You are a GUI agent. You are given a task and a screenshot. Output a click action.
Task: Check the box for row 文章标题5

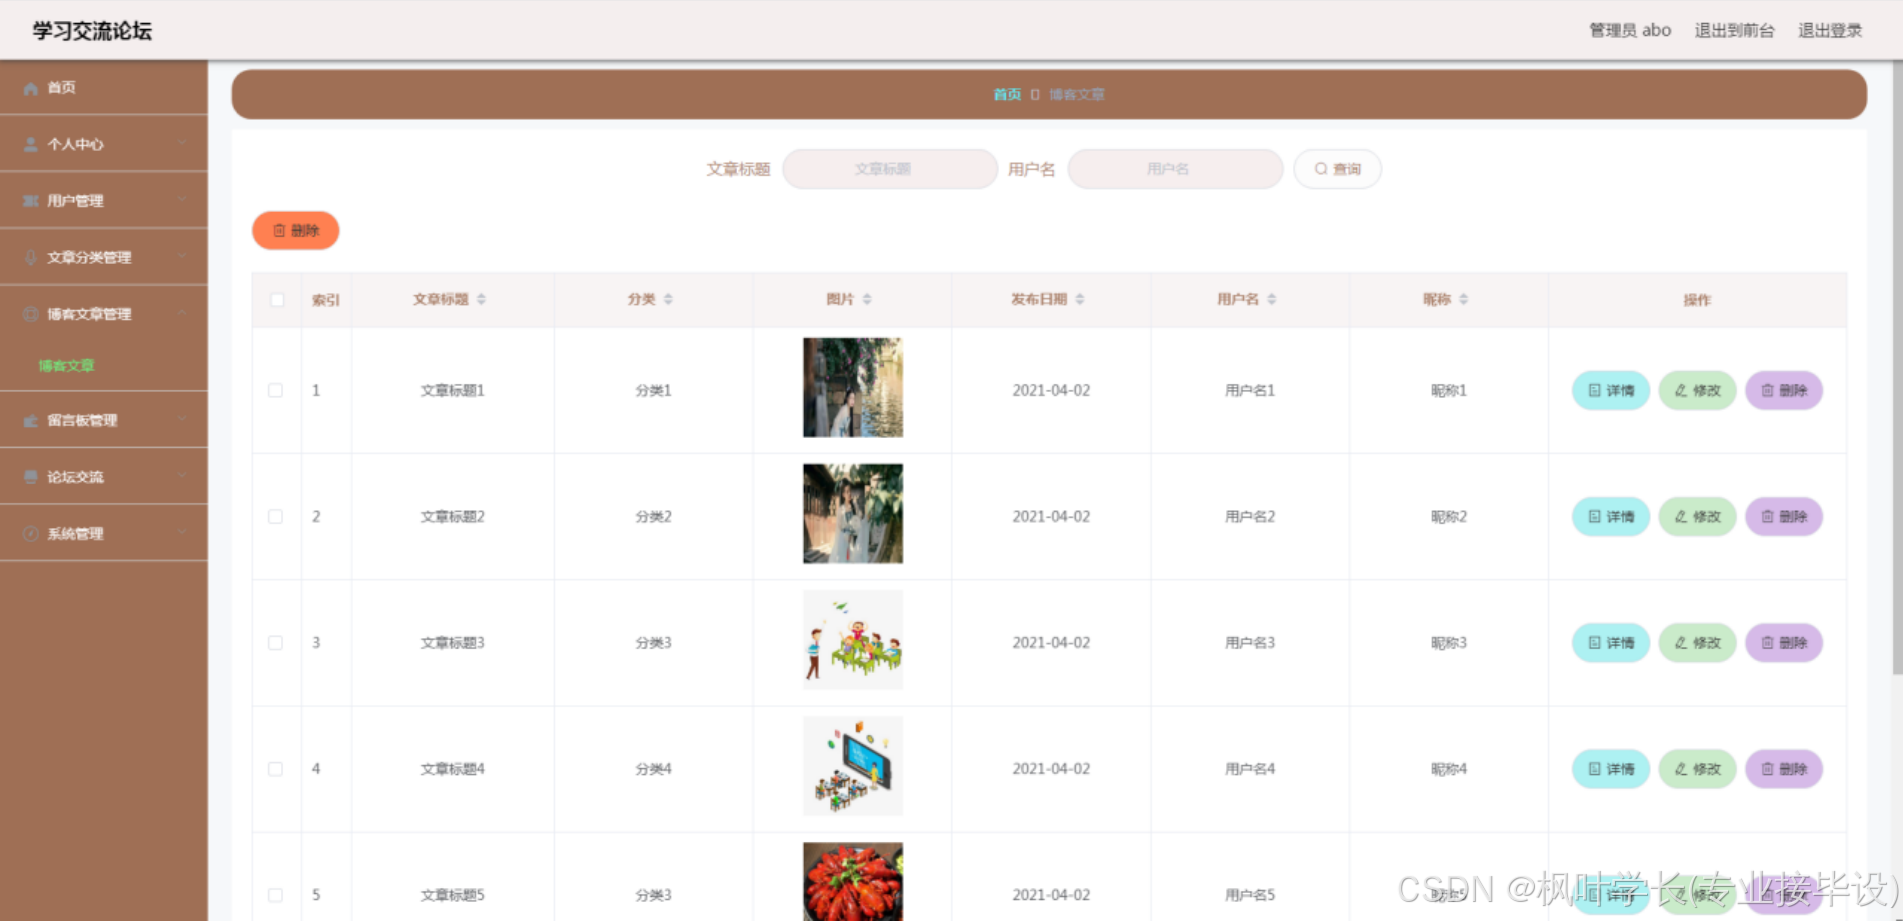tap(275, 895)
